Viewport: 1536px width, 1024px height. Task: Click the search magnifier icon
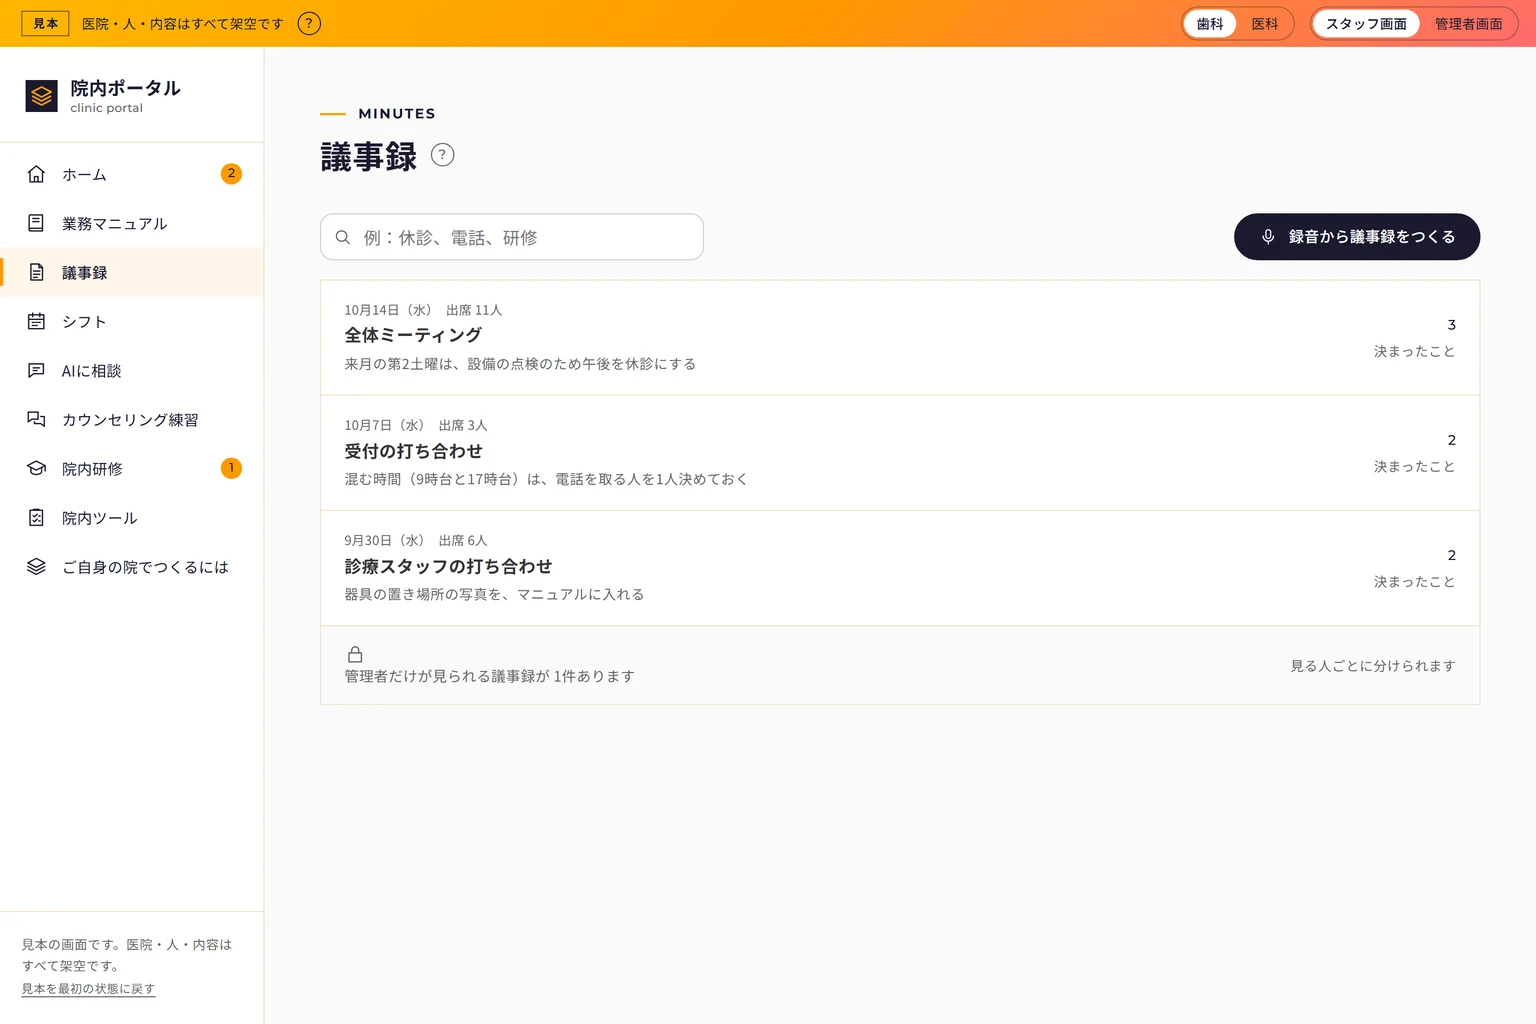pyautogui.click(x=343, y=237)
